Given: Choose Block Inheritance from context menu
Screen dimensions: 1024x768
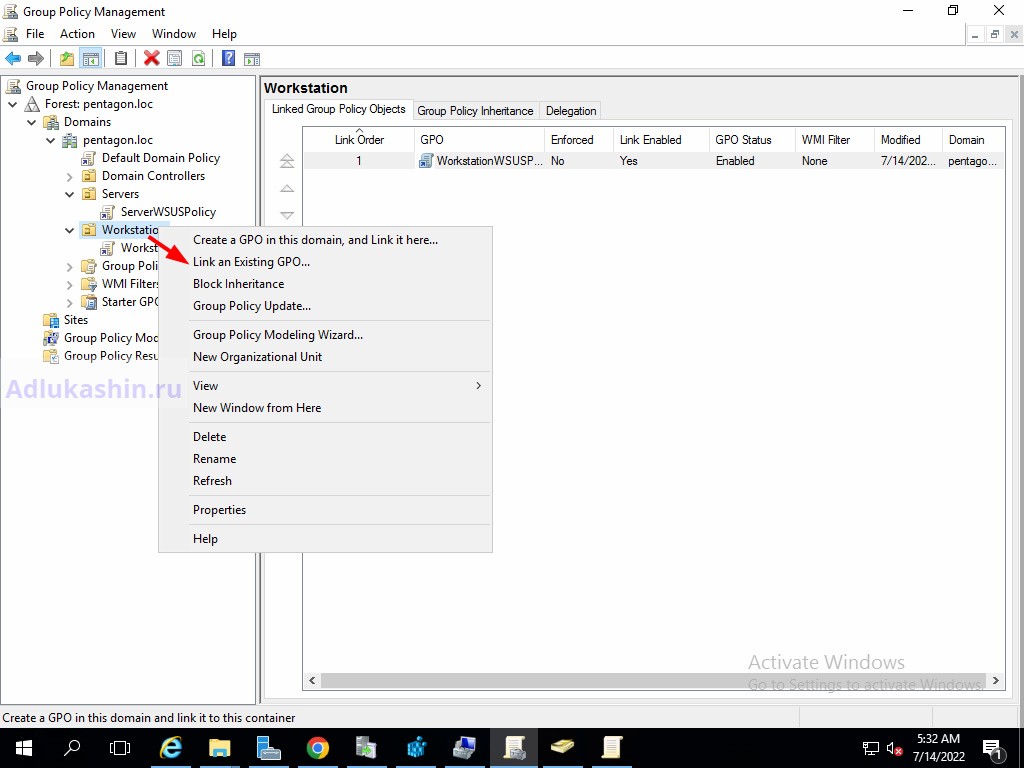Looking at the screenshot, I should point(238,284).
